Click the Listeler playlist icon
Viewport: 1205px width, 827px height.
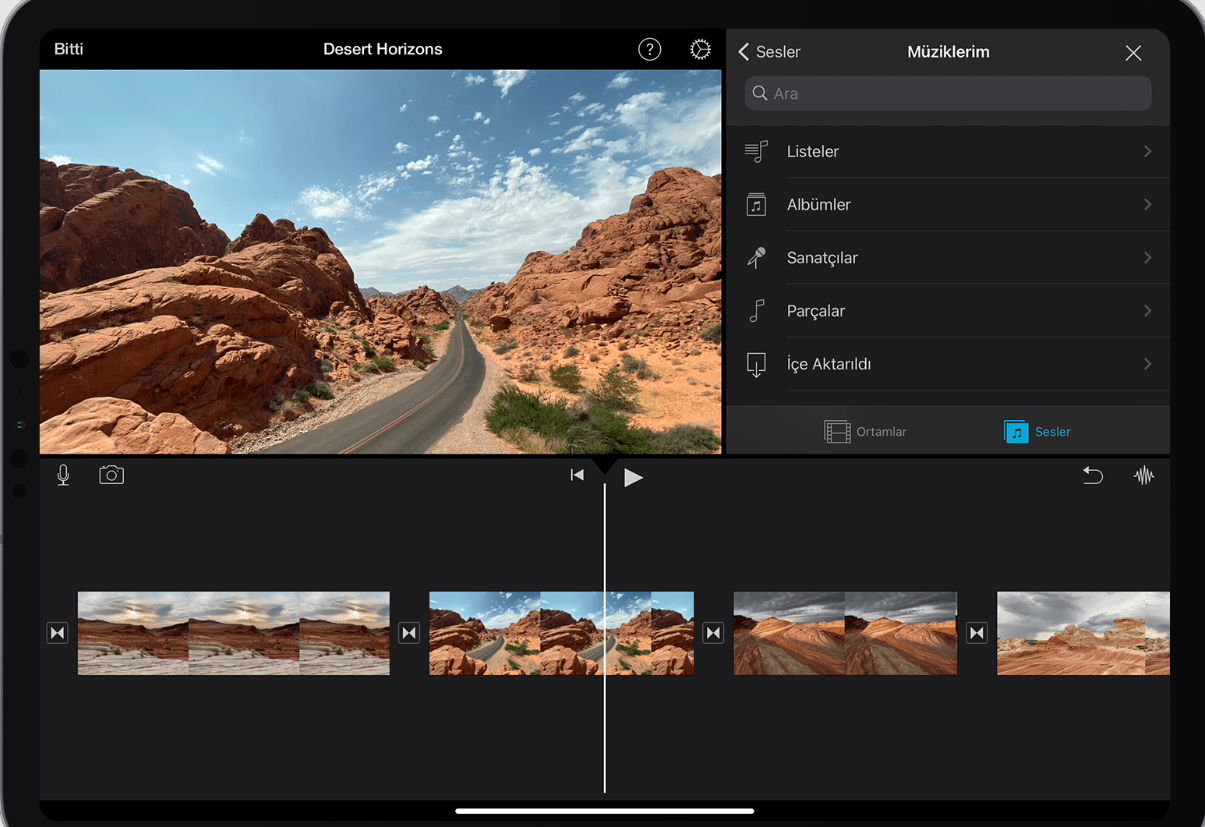(x=756, y=152)
